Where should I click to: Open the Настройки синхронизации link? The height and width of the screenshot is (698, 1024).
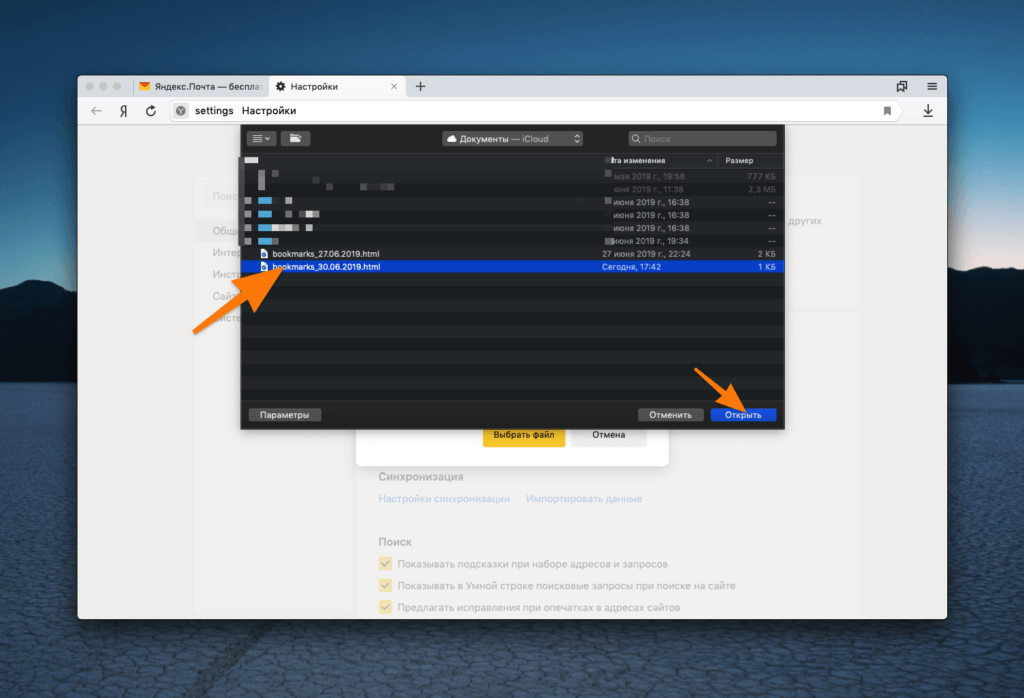click(444, 499)
